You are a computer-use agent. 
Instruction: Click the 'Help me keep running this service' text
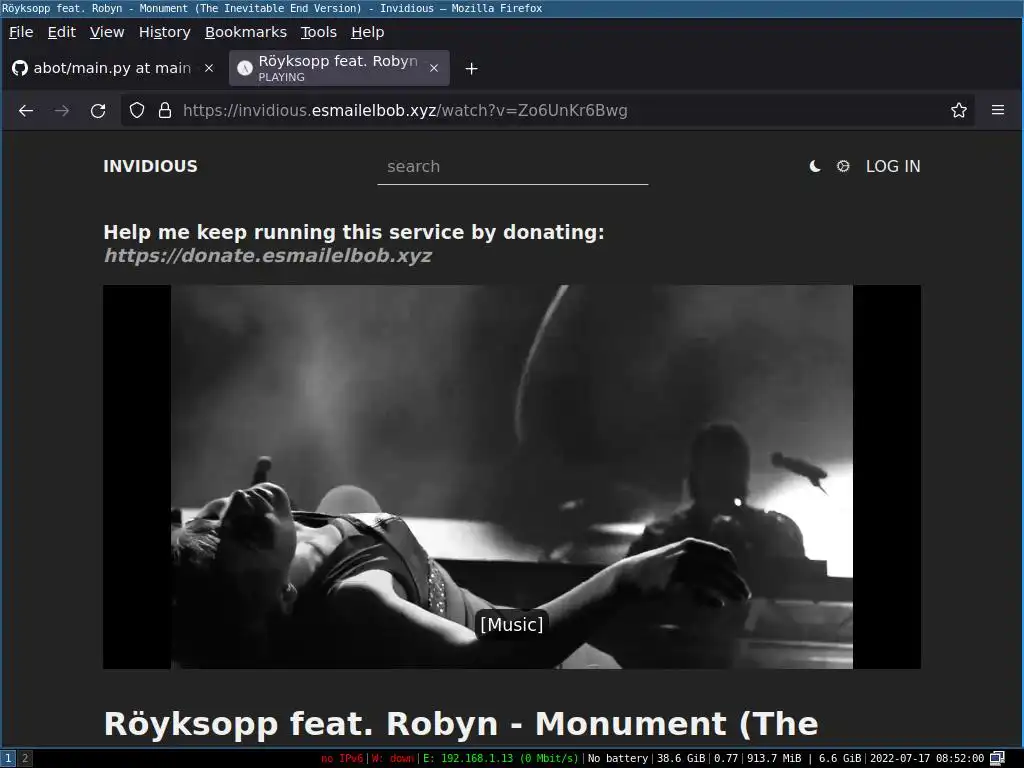[354, 232]
